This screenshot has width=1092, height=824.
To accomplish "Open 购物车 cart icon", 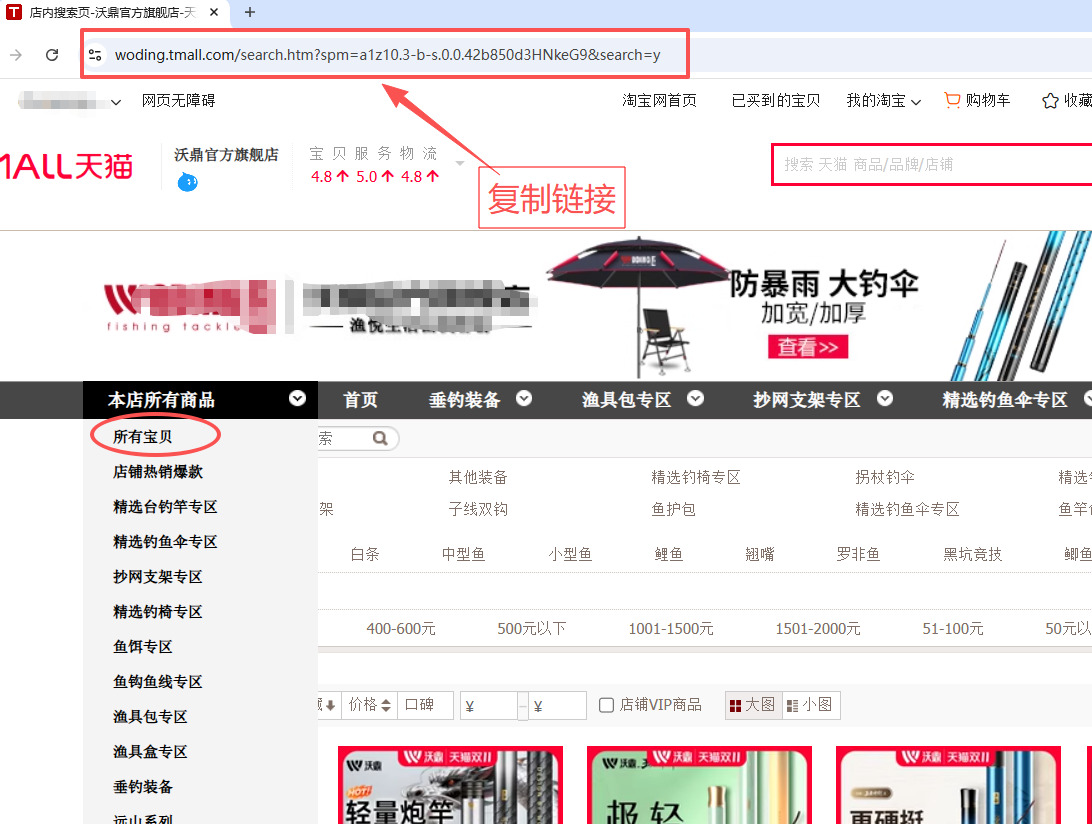I will 952,100.
